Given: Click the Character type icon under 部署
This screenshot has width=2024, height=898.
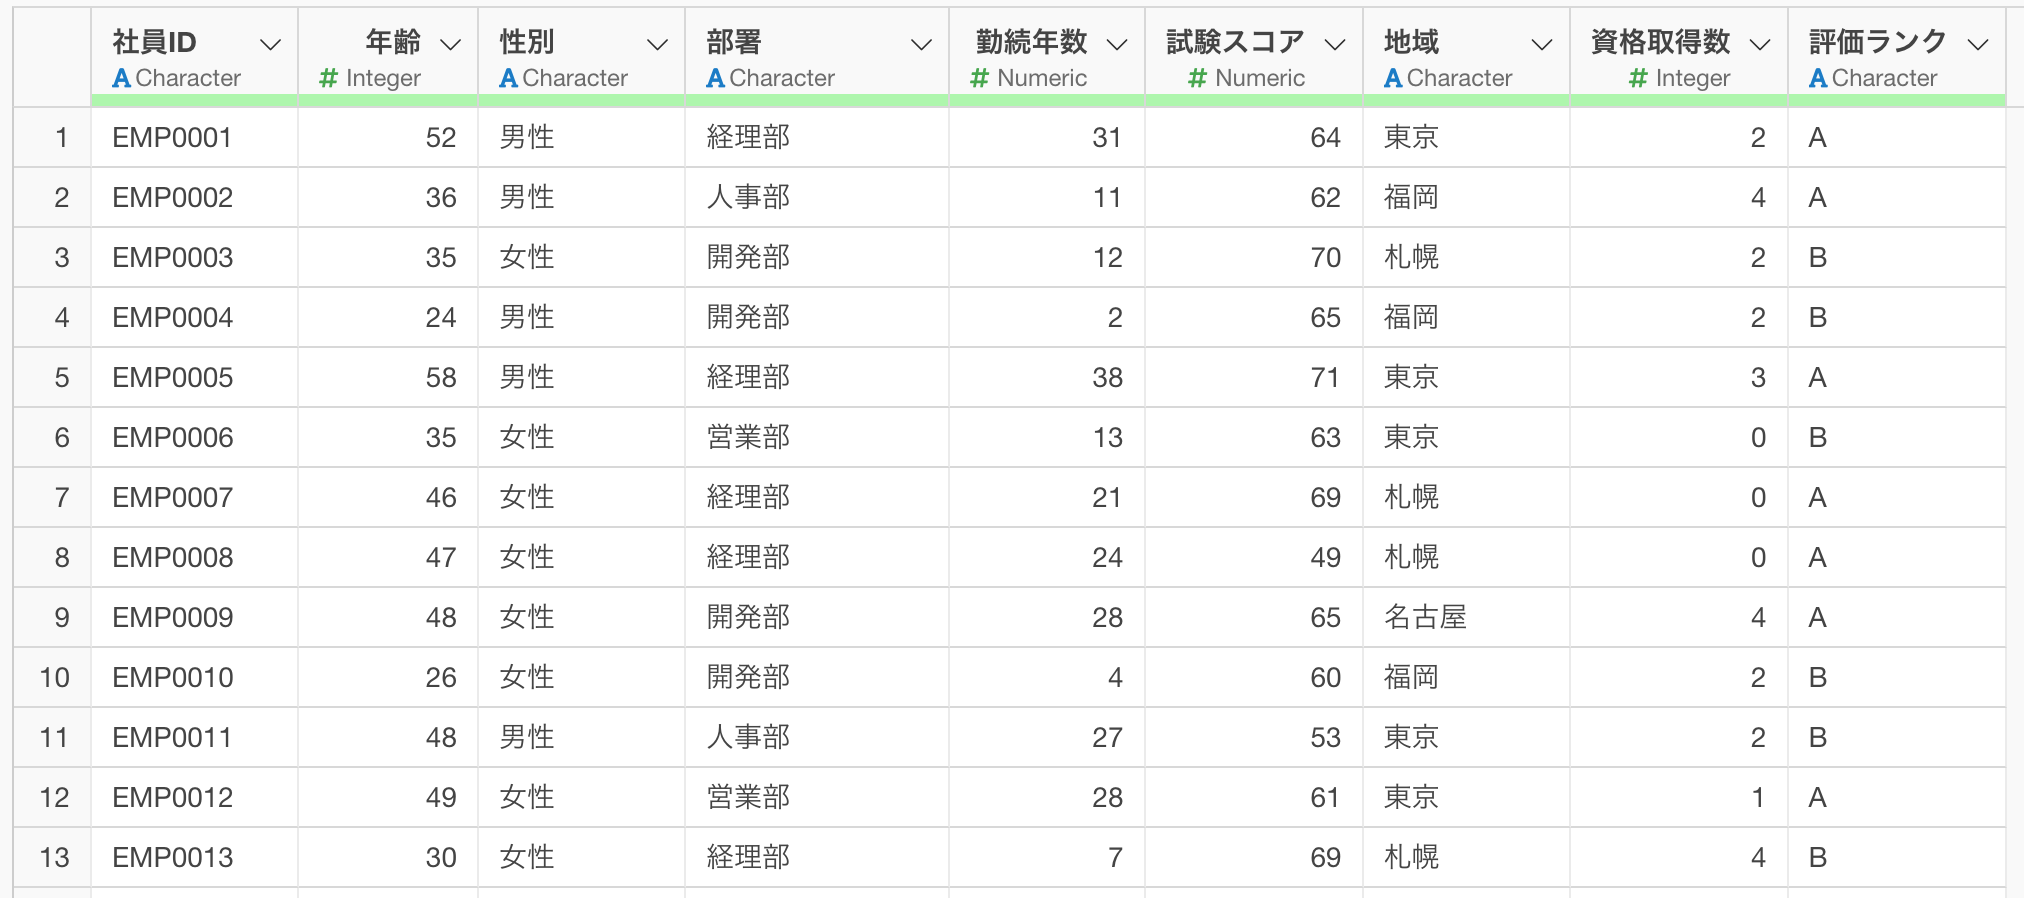Looking at the screenshot, I should [715, 78].
